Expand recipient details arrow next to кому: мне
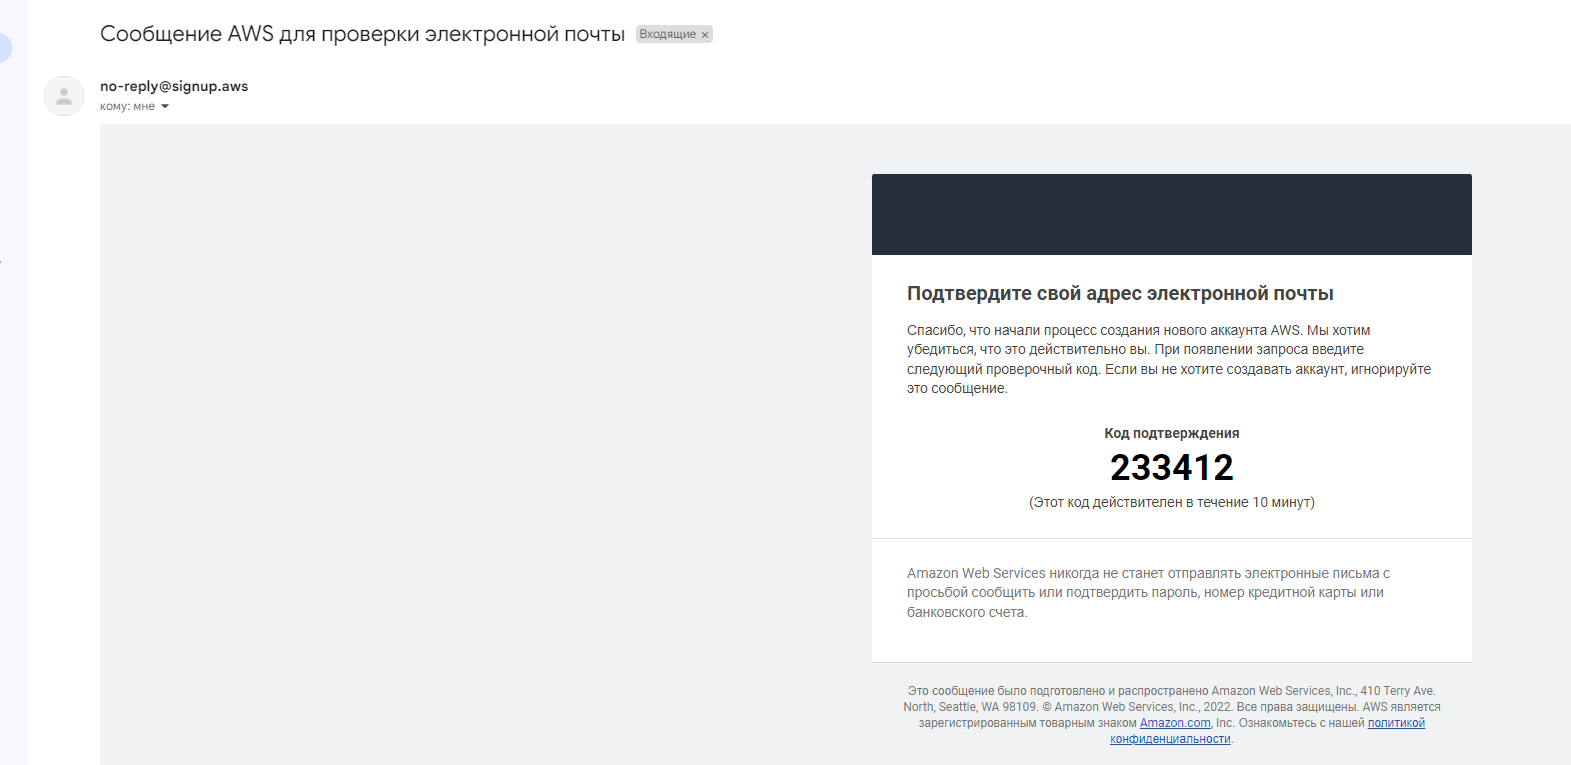Viewport: 1571px width, 765px height. click(165, 107)
